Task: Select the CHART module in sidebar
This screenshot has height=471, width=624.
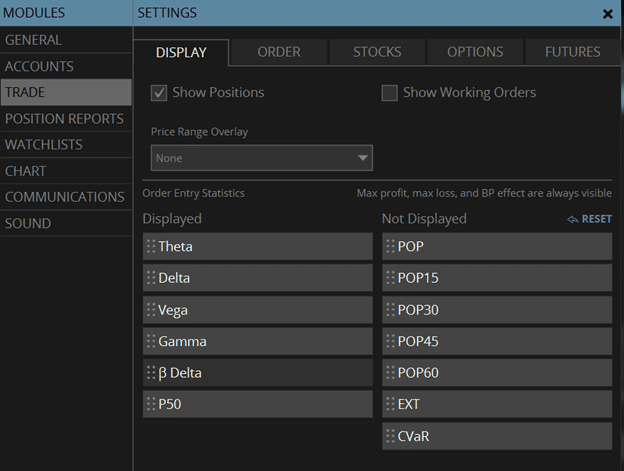Action: (x=26, y=171)
